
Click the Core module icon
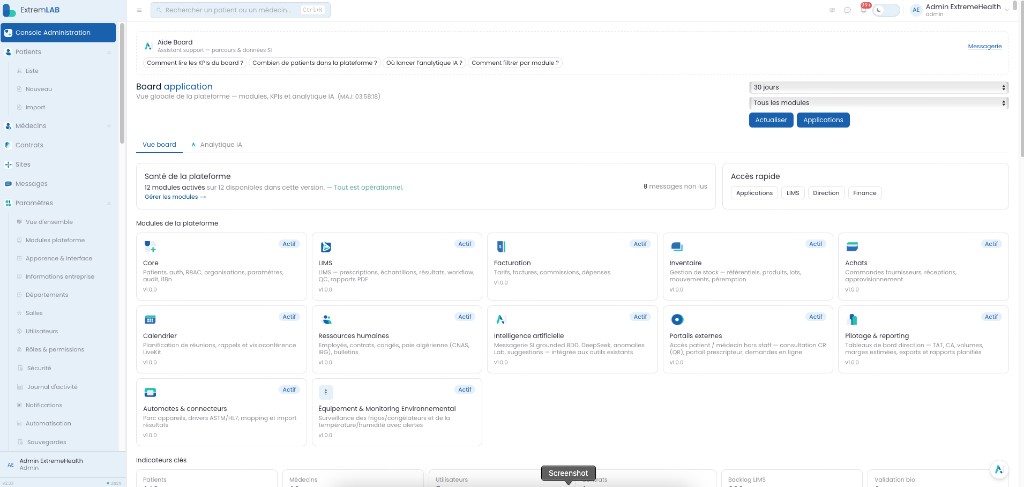pyautogui.click(x=150, y=246)
